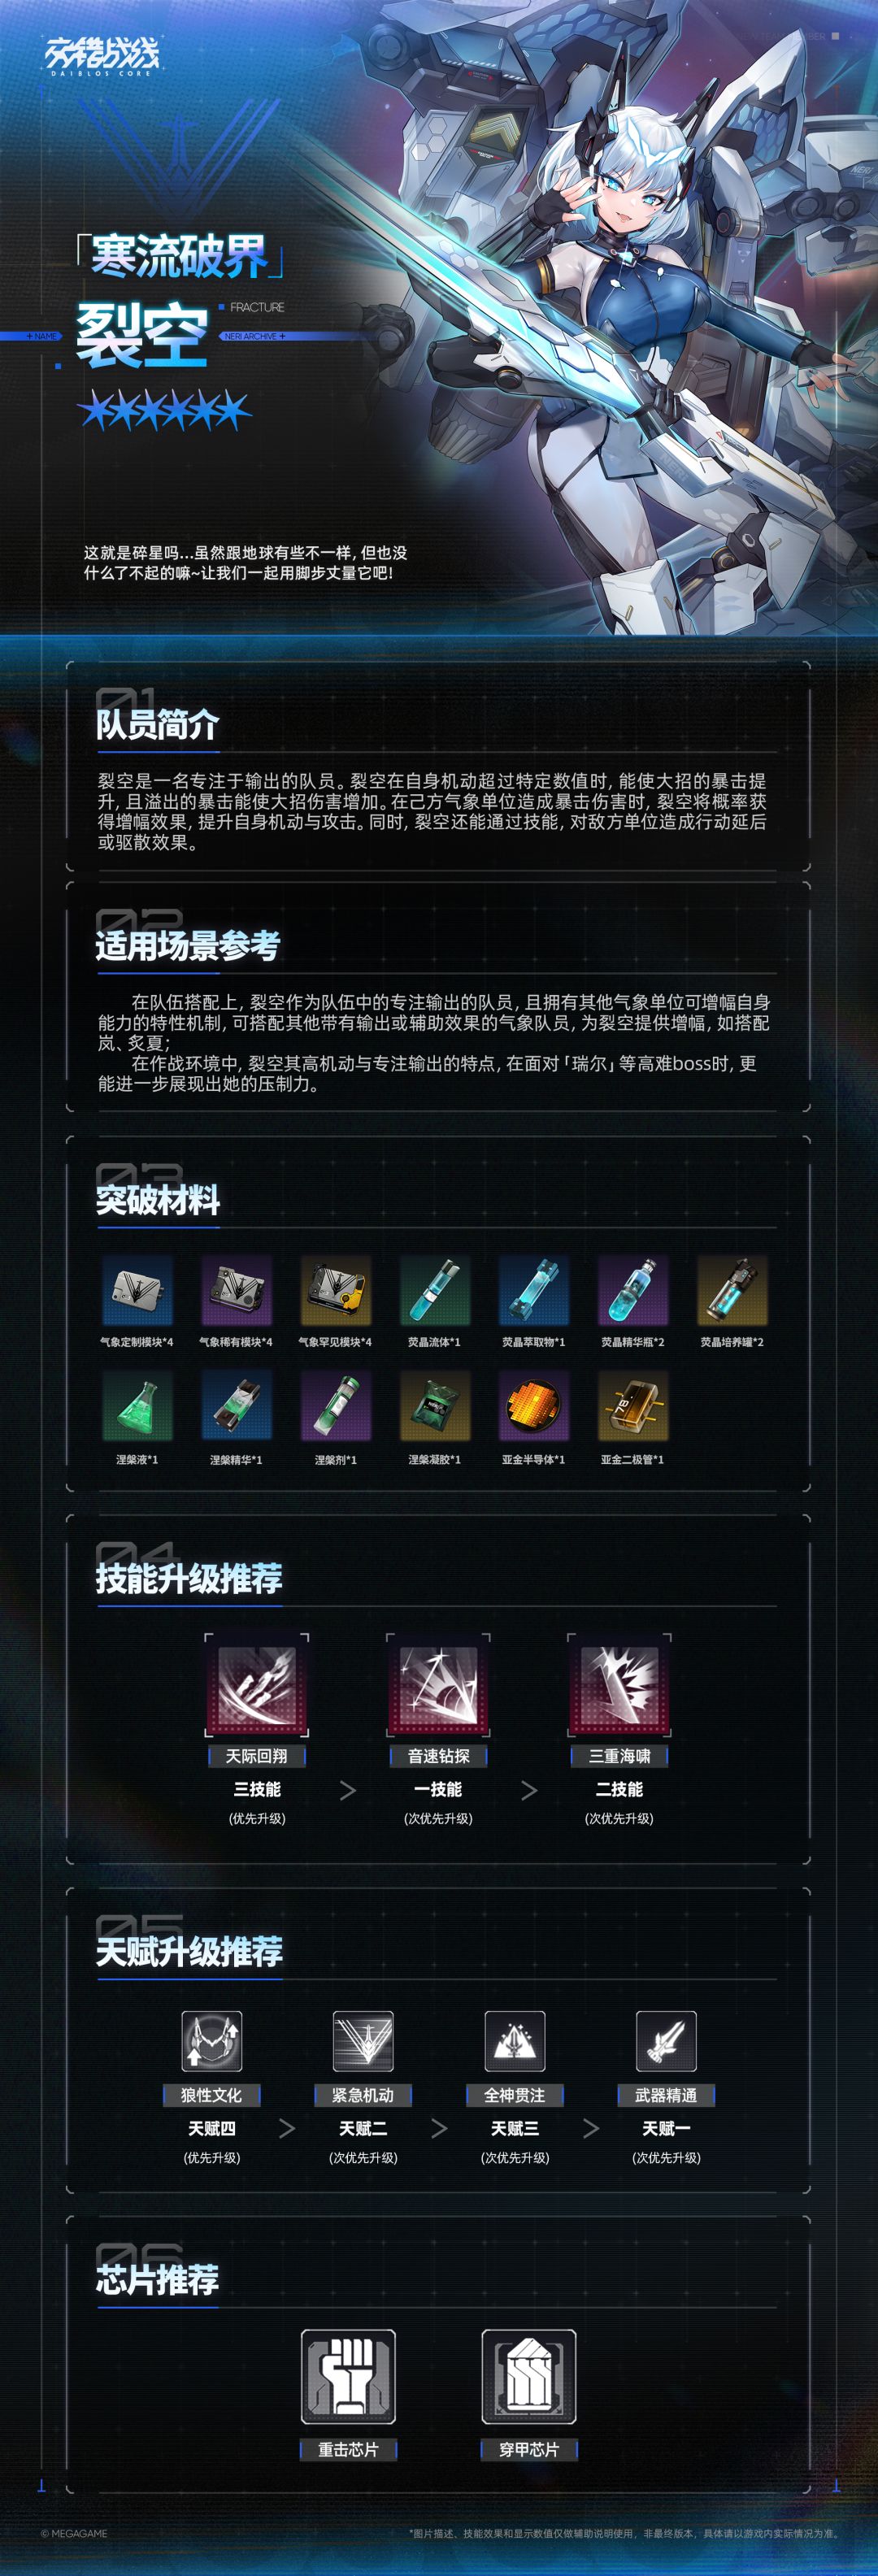This screenshot has width=878, height=2576.
Task: Select the 音速钻探 skill icon
Action: [438, 1686]
